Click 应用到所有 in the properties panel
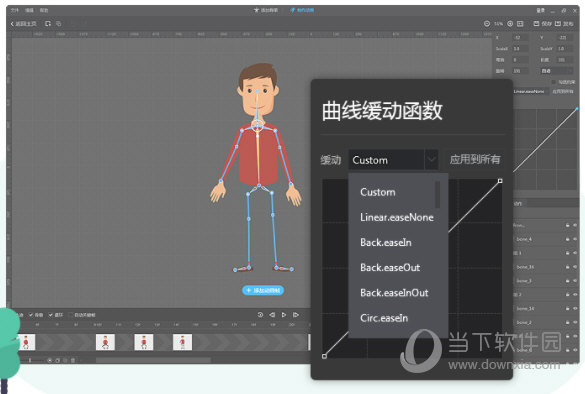585x394 pixels. (563, 91)
